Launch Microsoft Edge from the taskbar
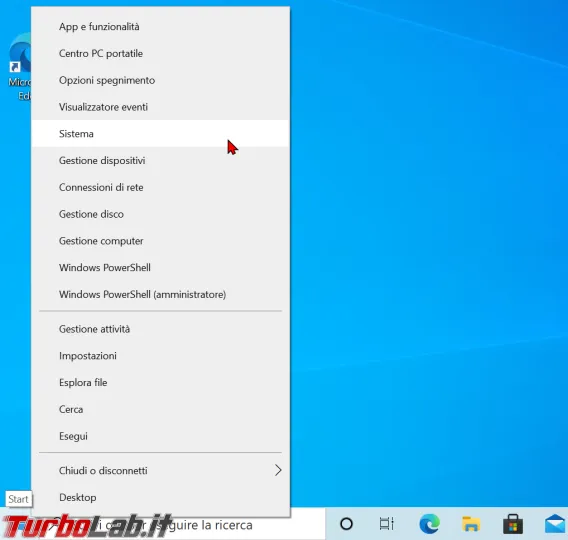This screenshot has width=568, height=540. click(429, 524)
